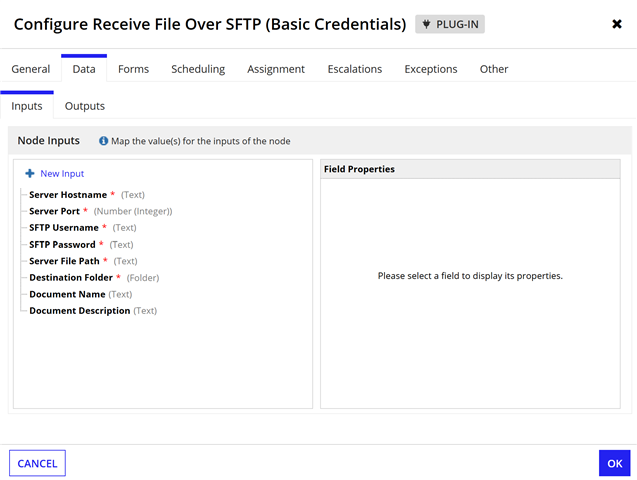Click the dialog title 'Configure Receive File Over SFTP'
Viewport: 637px width, 480px height.
click(x=210, y=24)
